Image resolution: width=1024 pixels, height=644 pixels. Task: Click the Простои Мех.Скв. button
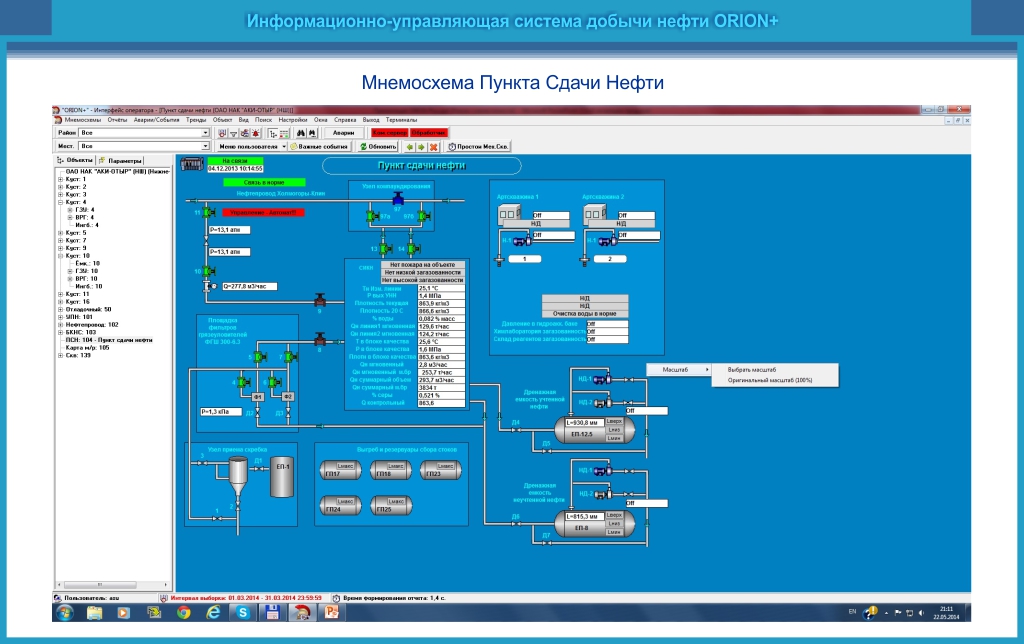pos(478,146)
